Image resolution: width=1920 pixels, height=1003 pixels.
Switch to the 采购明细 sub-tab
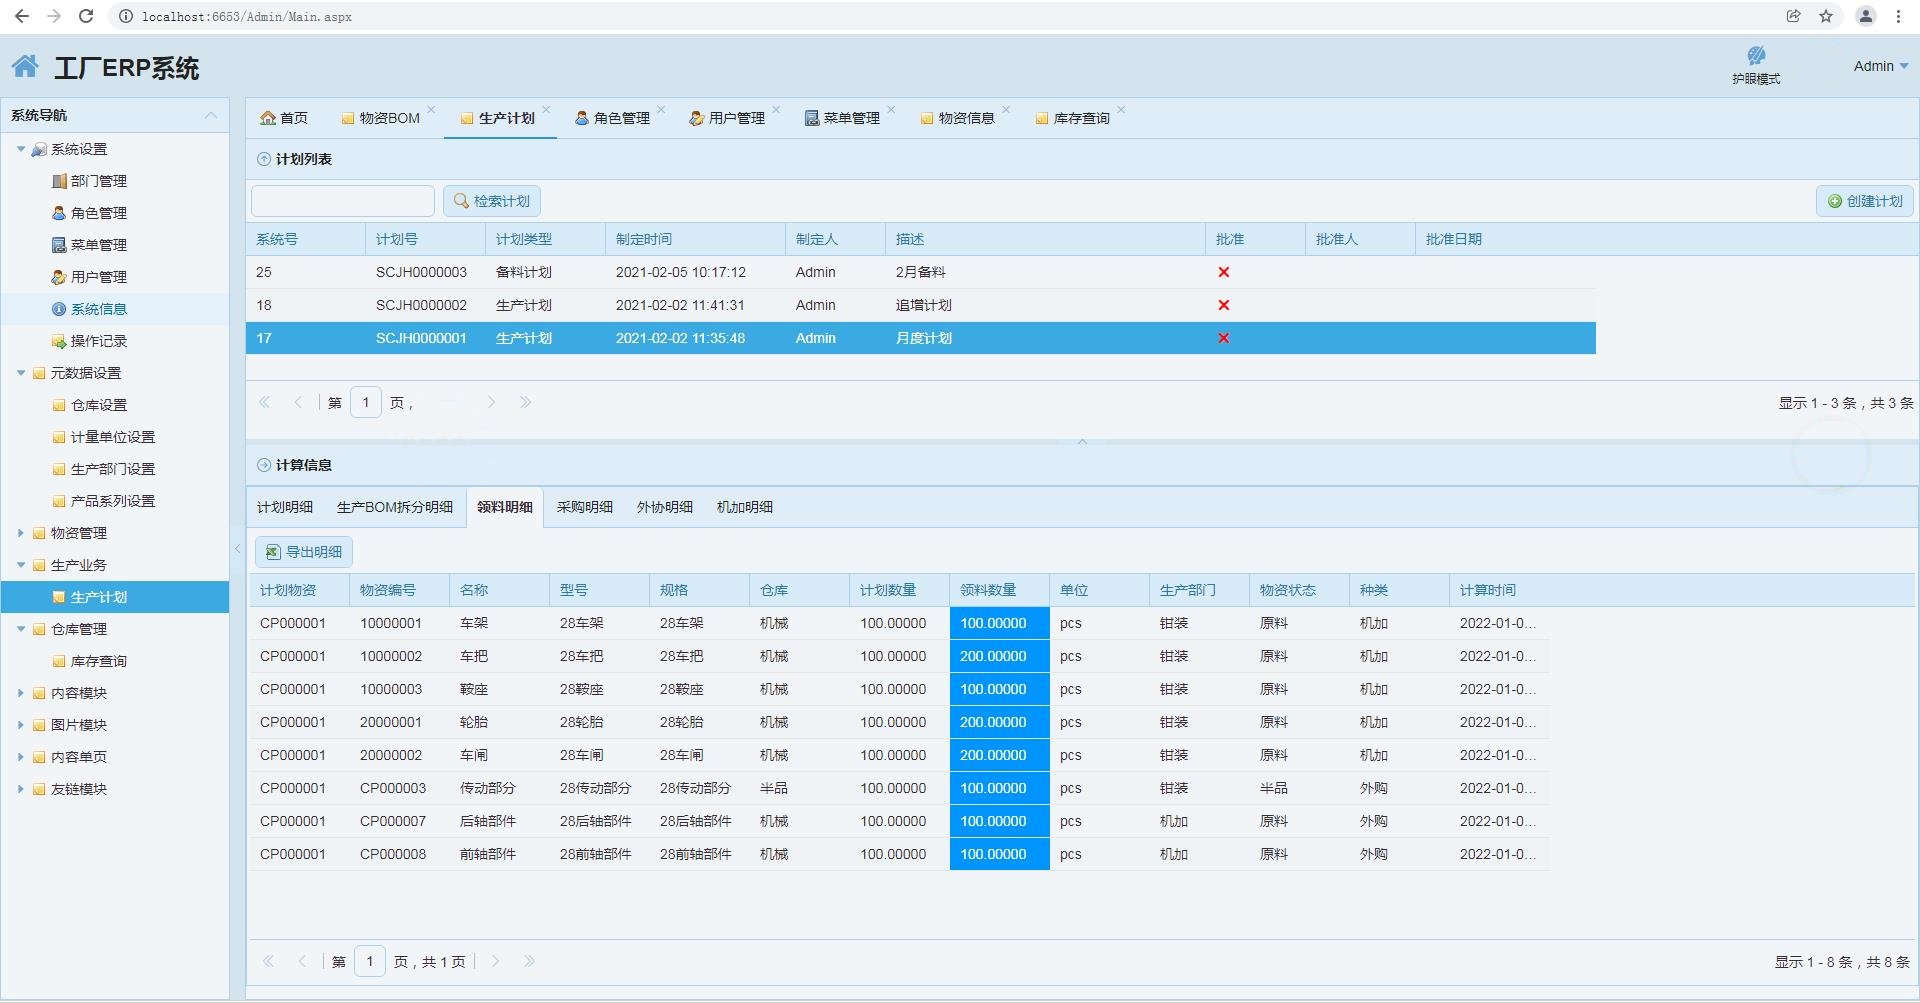pyautogui.click(x=585, y=507)
